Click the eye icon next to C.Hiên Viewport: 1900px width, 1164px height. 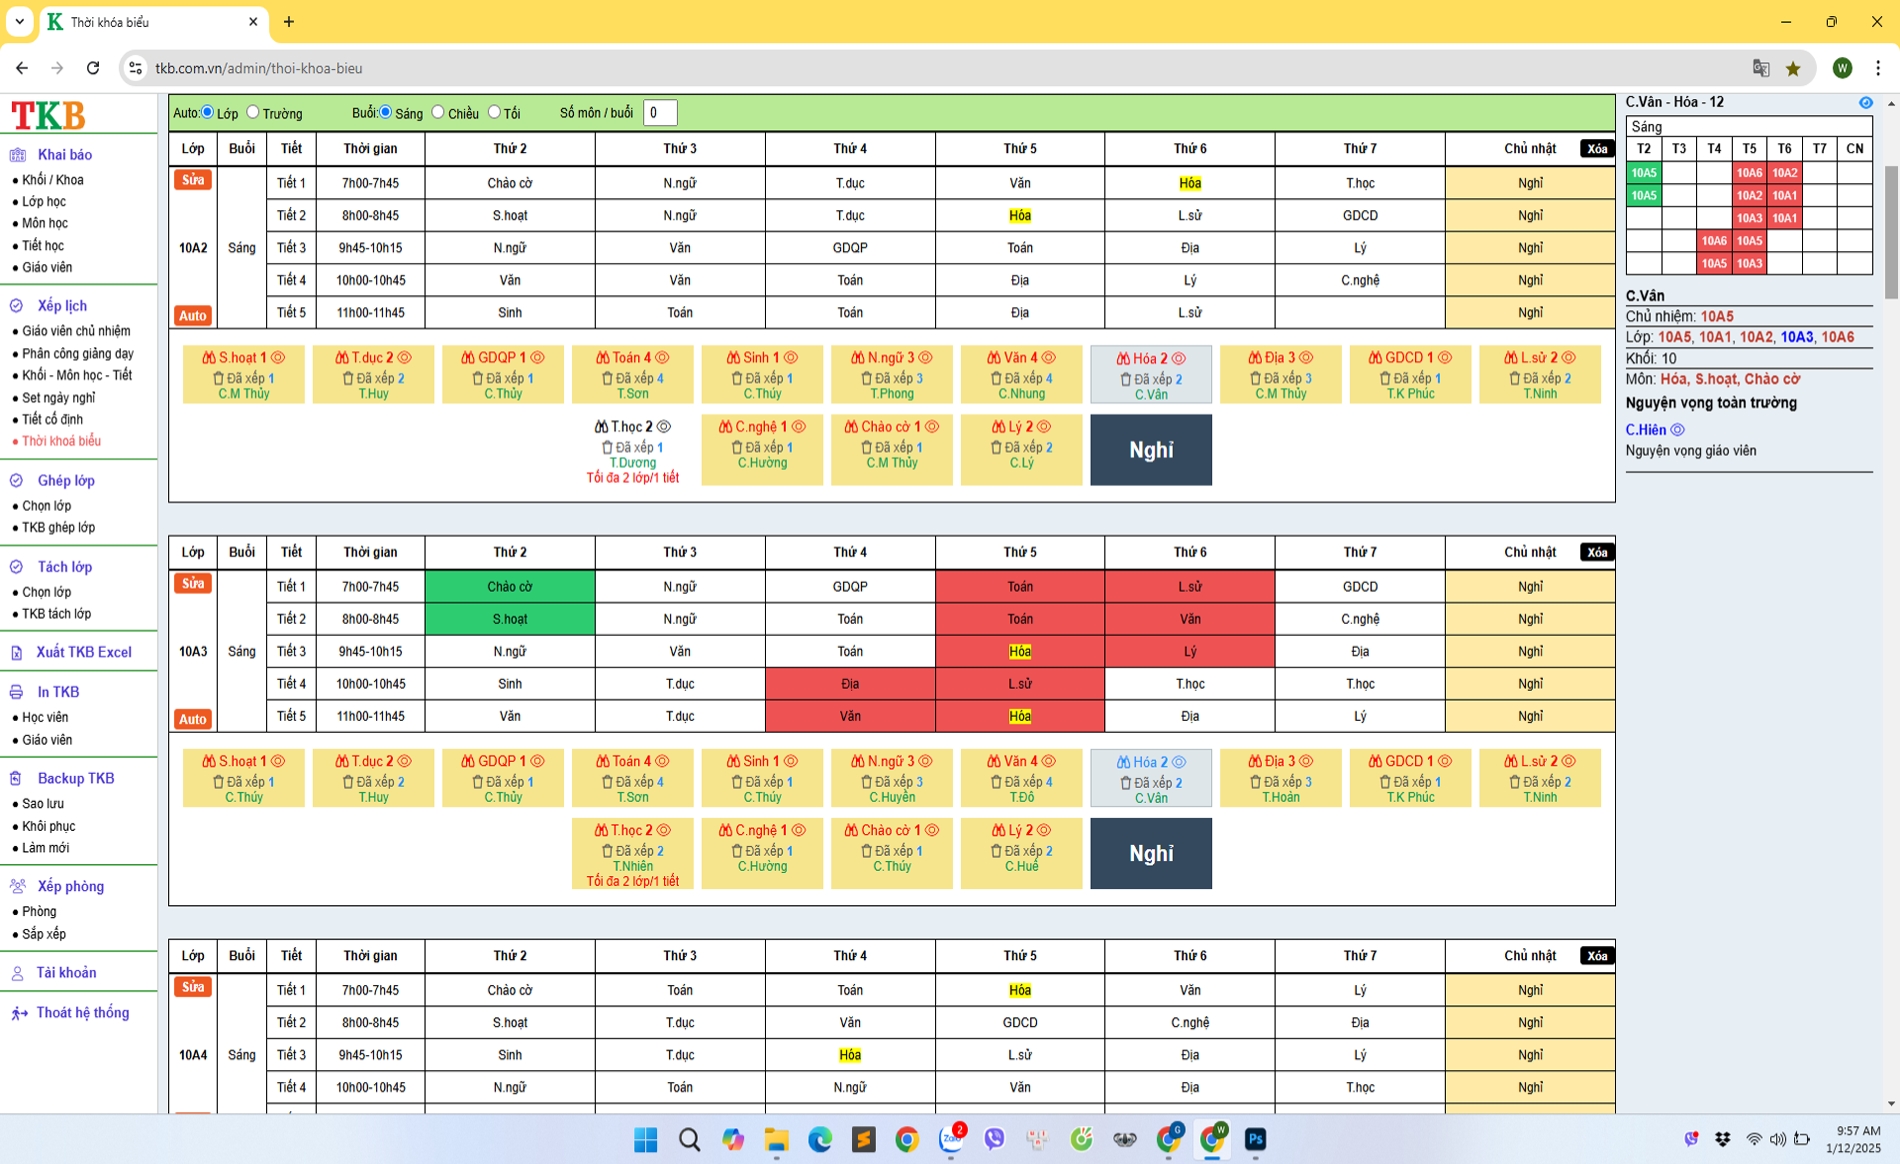pyautogui.click(x=1677, y=430)
